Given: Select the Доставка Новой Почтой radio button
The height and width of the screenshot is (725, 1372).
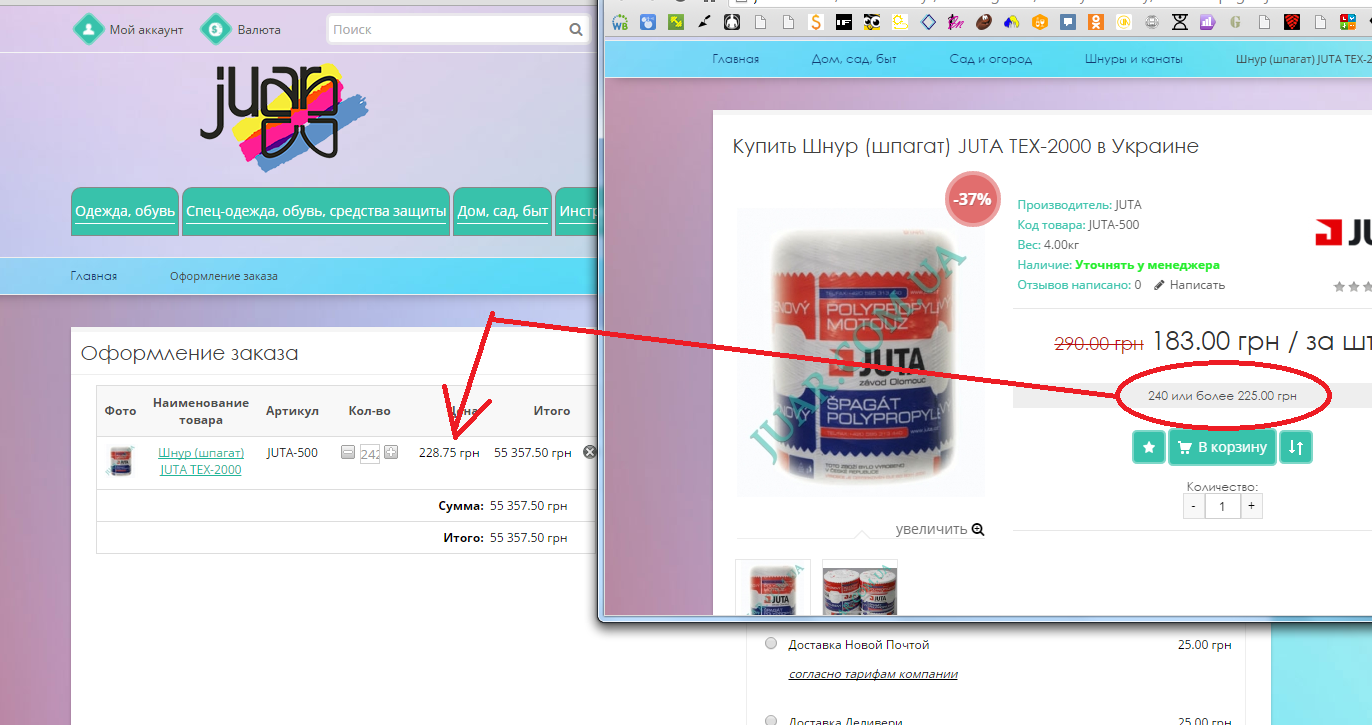Looking at the screenshot, I should click(x=771, y=644).
